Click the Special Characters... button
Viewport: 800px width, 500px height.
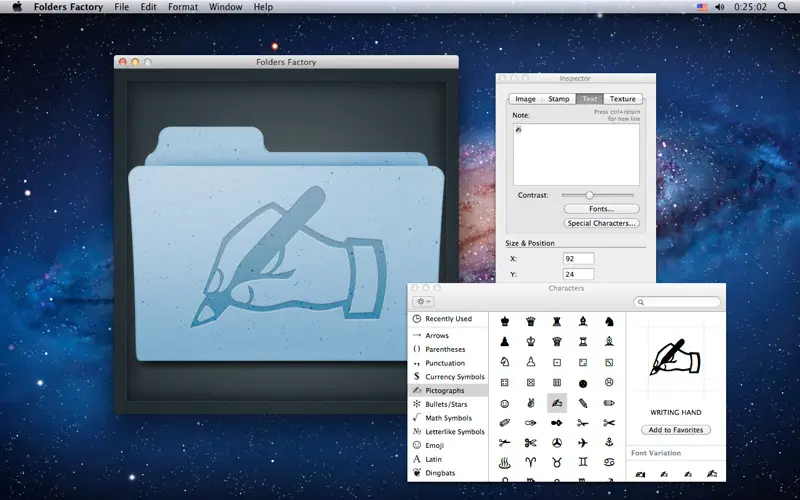pos(602,223)
